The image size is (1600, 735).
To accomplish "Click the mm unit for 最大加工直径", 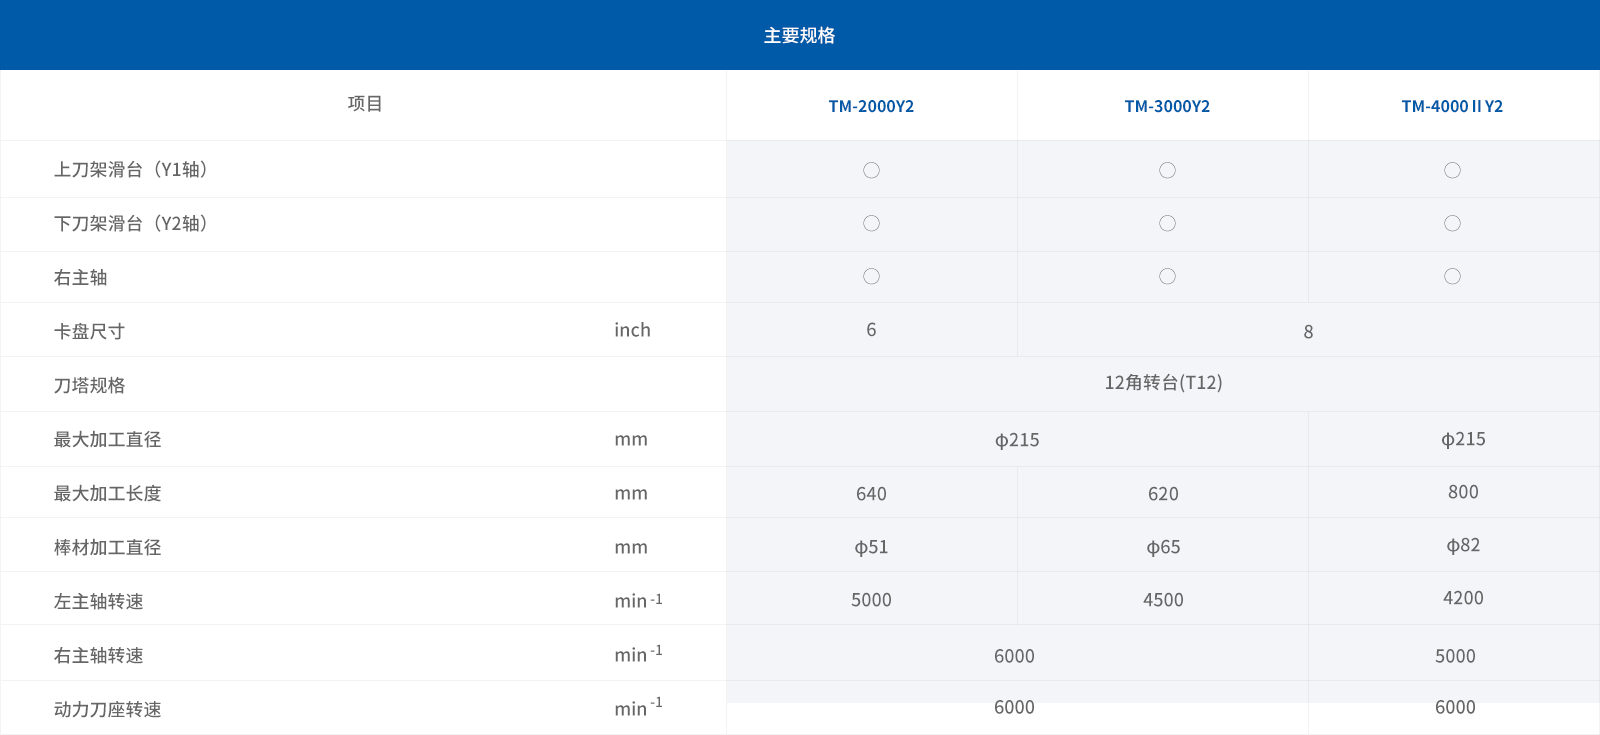I will [x=631, y=439].
